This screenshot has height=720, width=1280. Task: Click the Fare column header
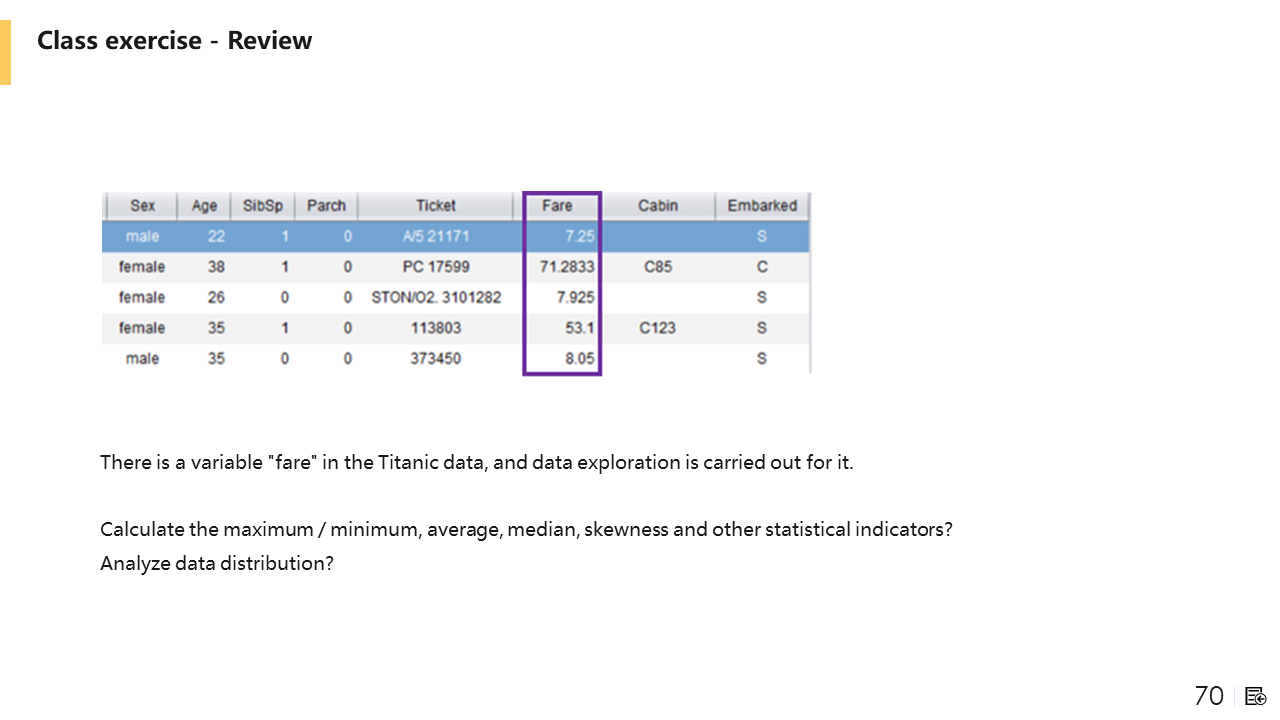point(557,206)
